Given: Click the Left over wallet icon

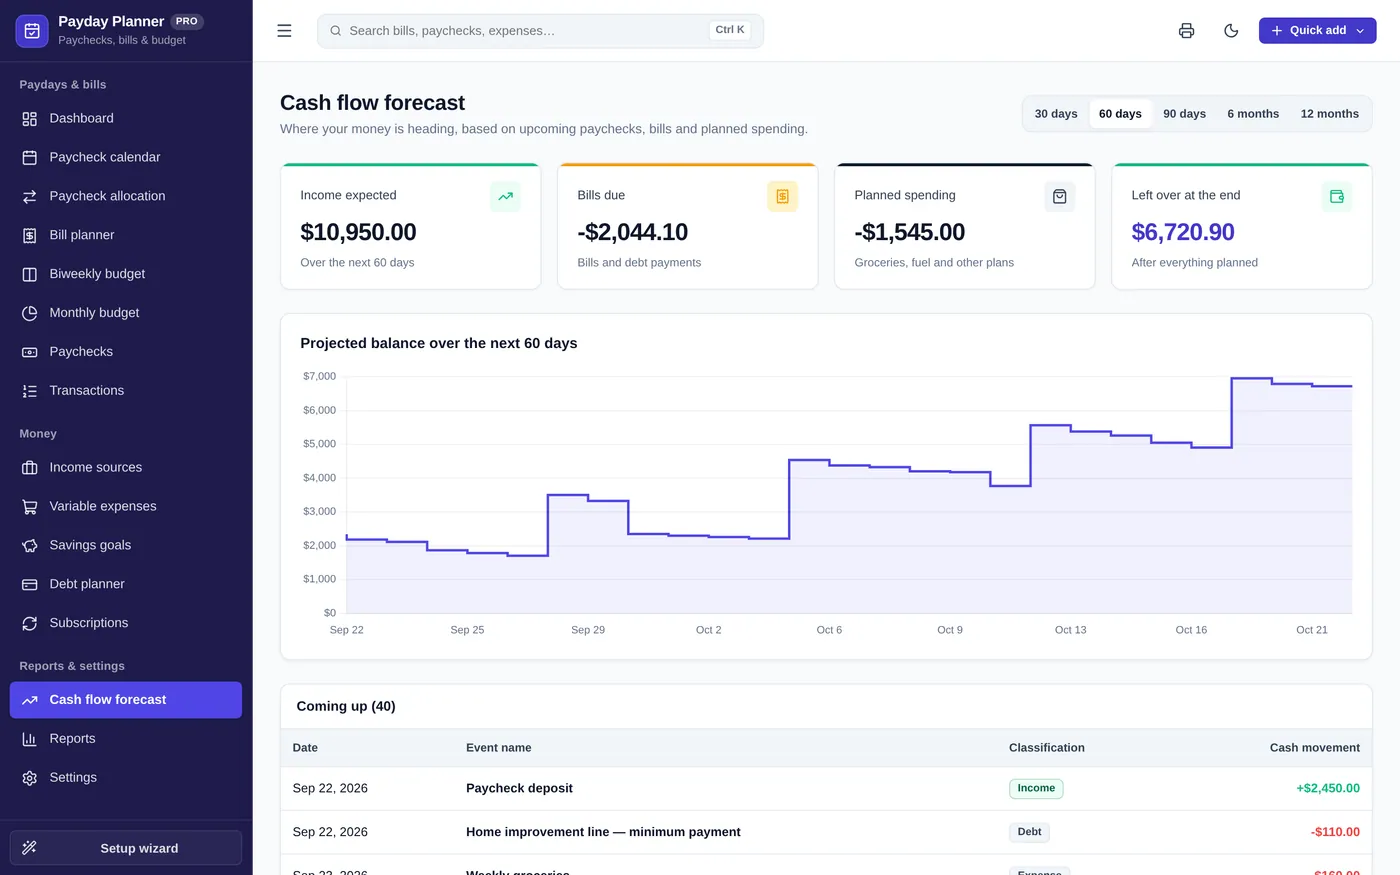Looking at the screenshot, I should click(1336, 196).
